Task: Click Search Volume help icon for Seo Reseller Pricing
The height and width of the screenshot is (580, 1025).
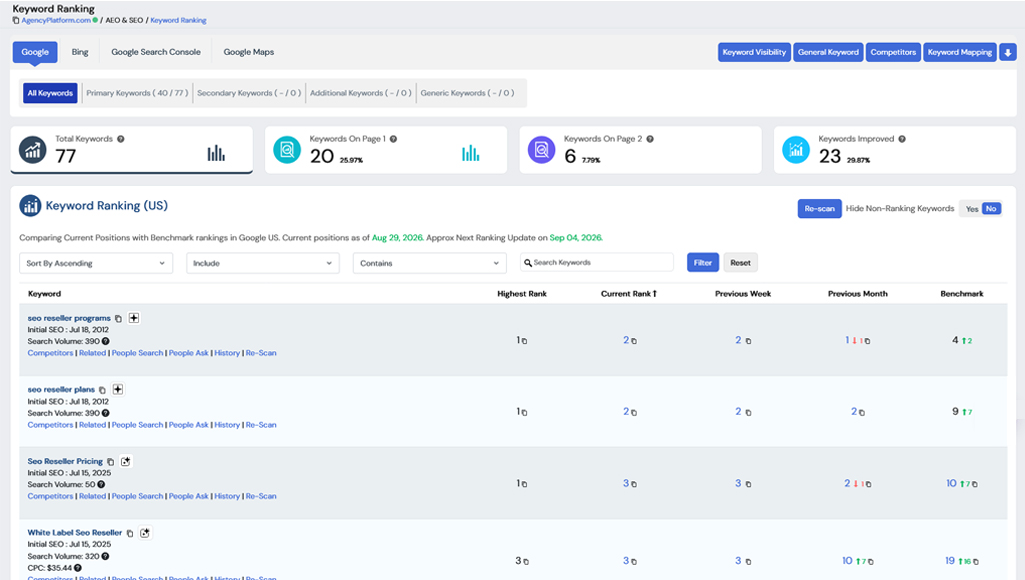Action: pyautogui.click(x=101, y=485)
